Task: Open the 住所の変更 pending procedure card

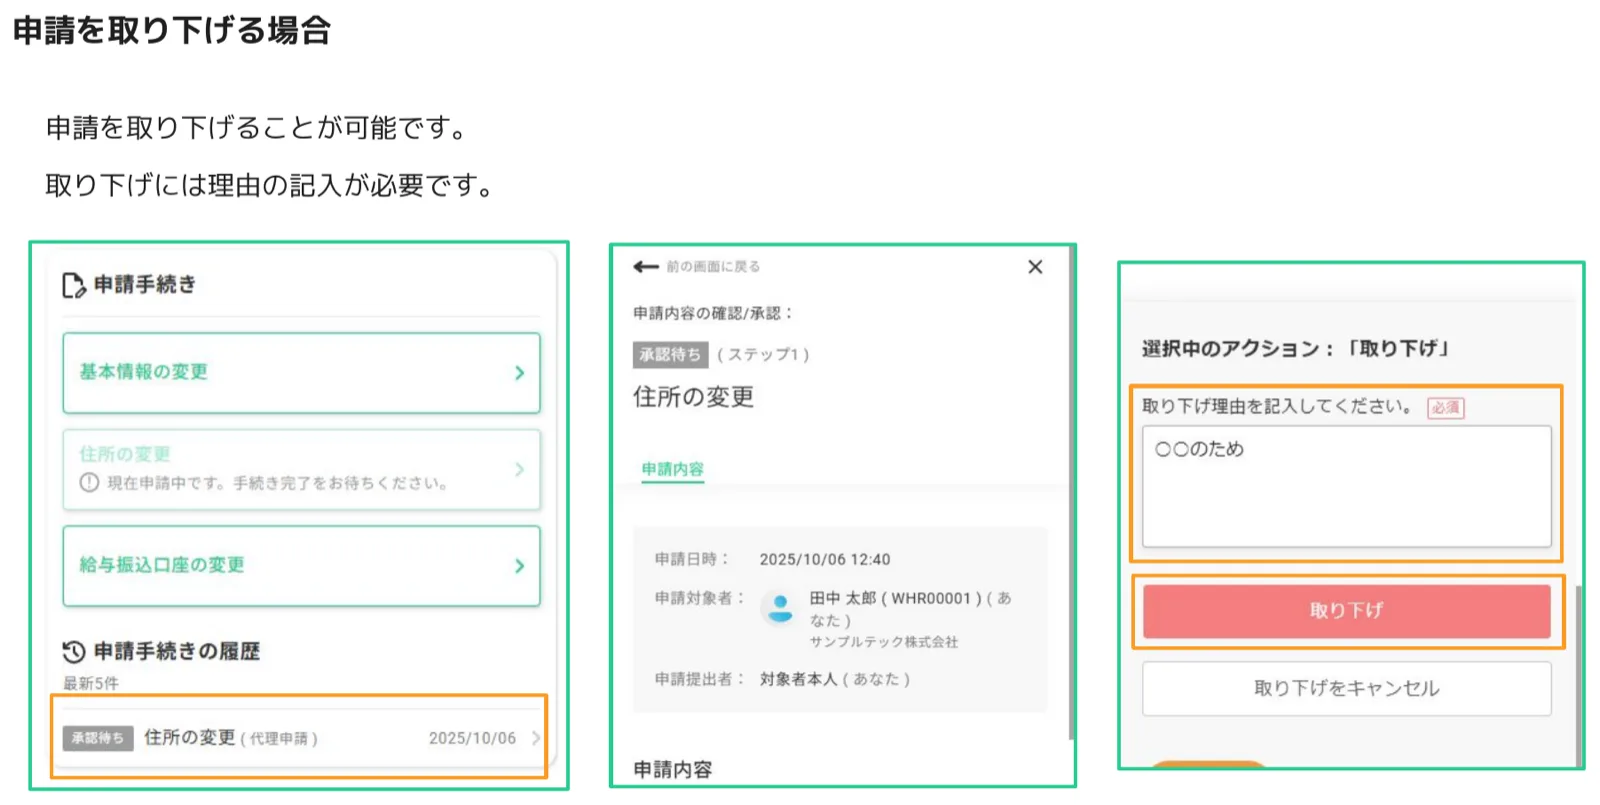Action: point(301,470)
